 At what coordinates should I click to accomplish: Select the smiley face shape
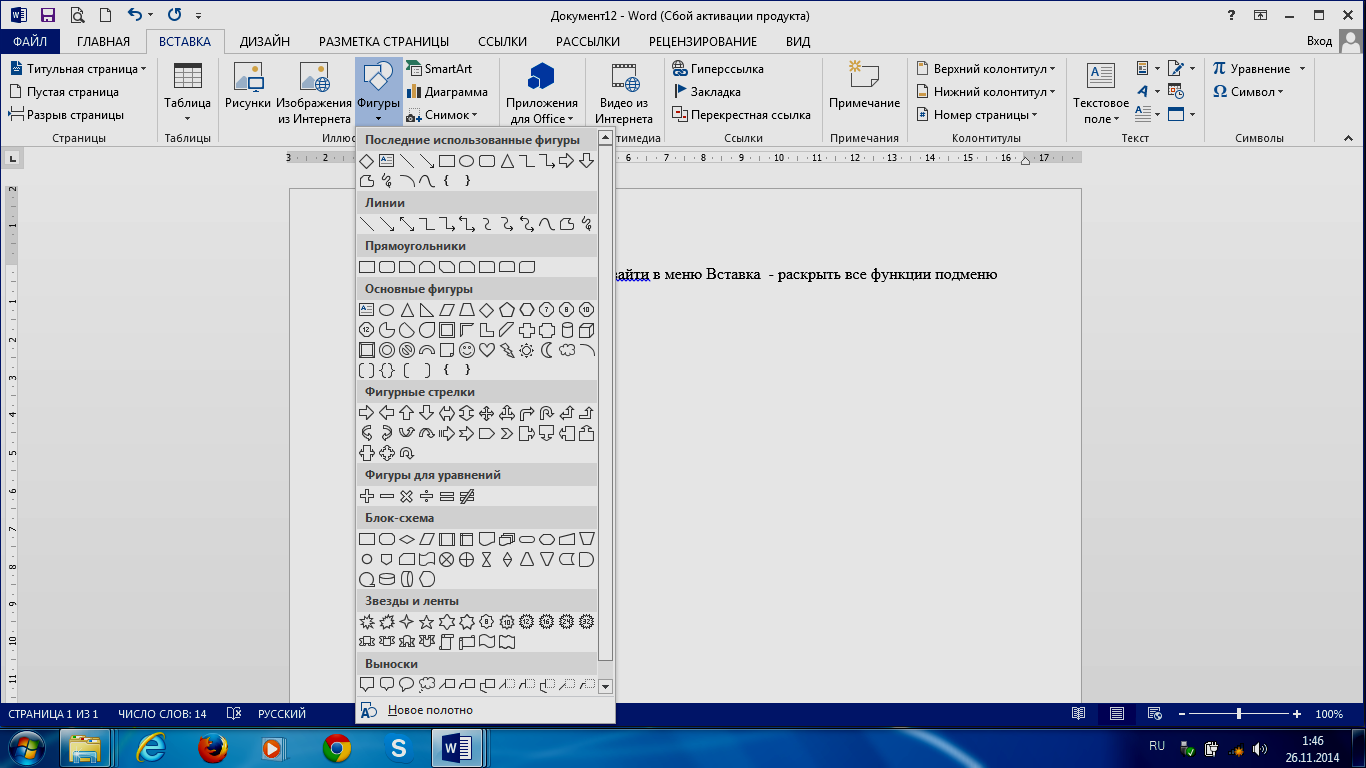click(467, 350)
